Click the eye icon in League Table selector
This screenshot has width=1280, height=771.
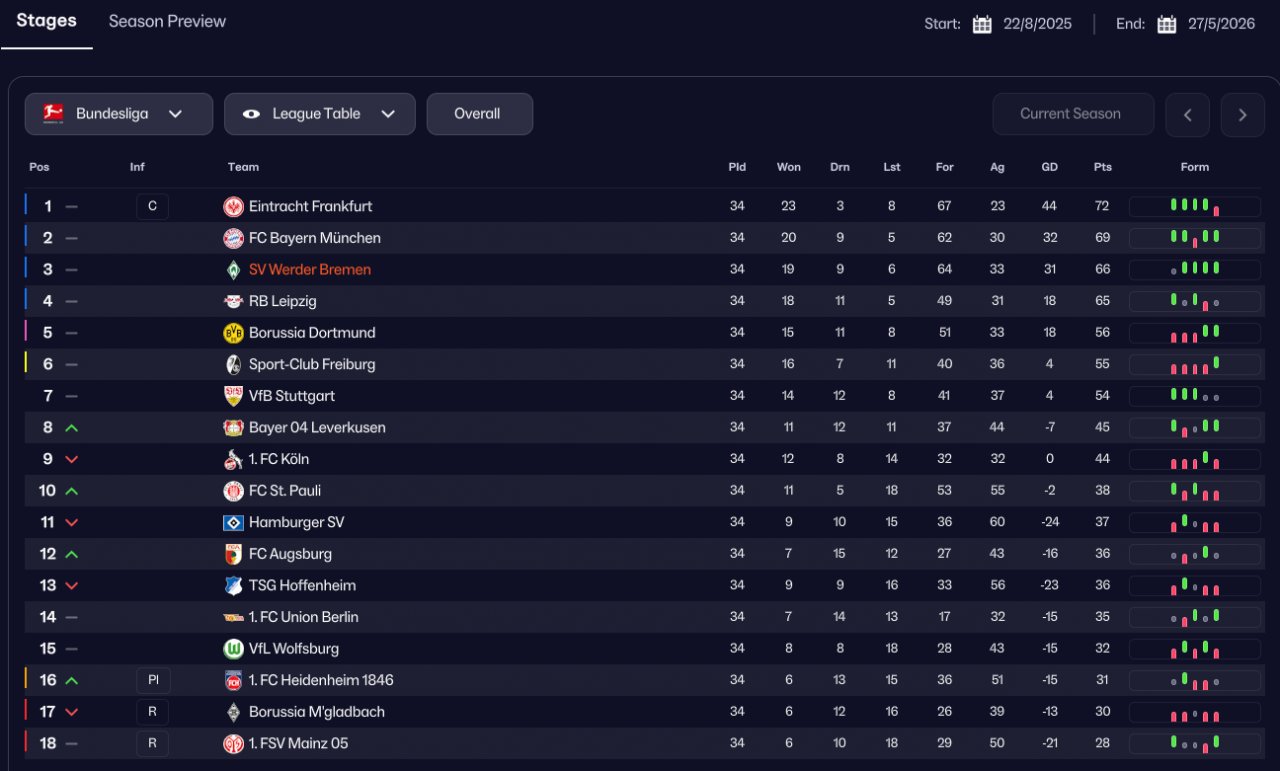tap(251, 114)
